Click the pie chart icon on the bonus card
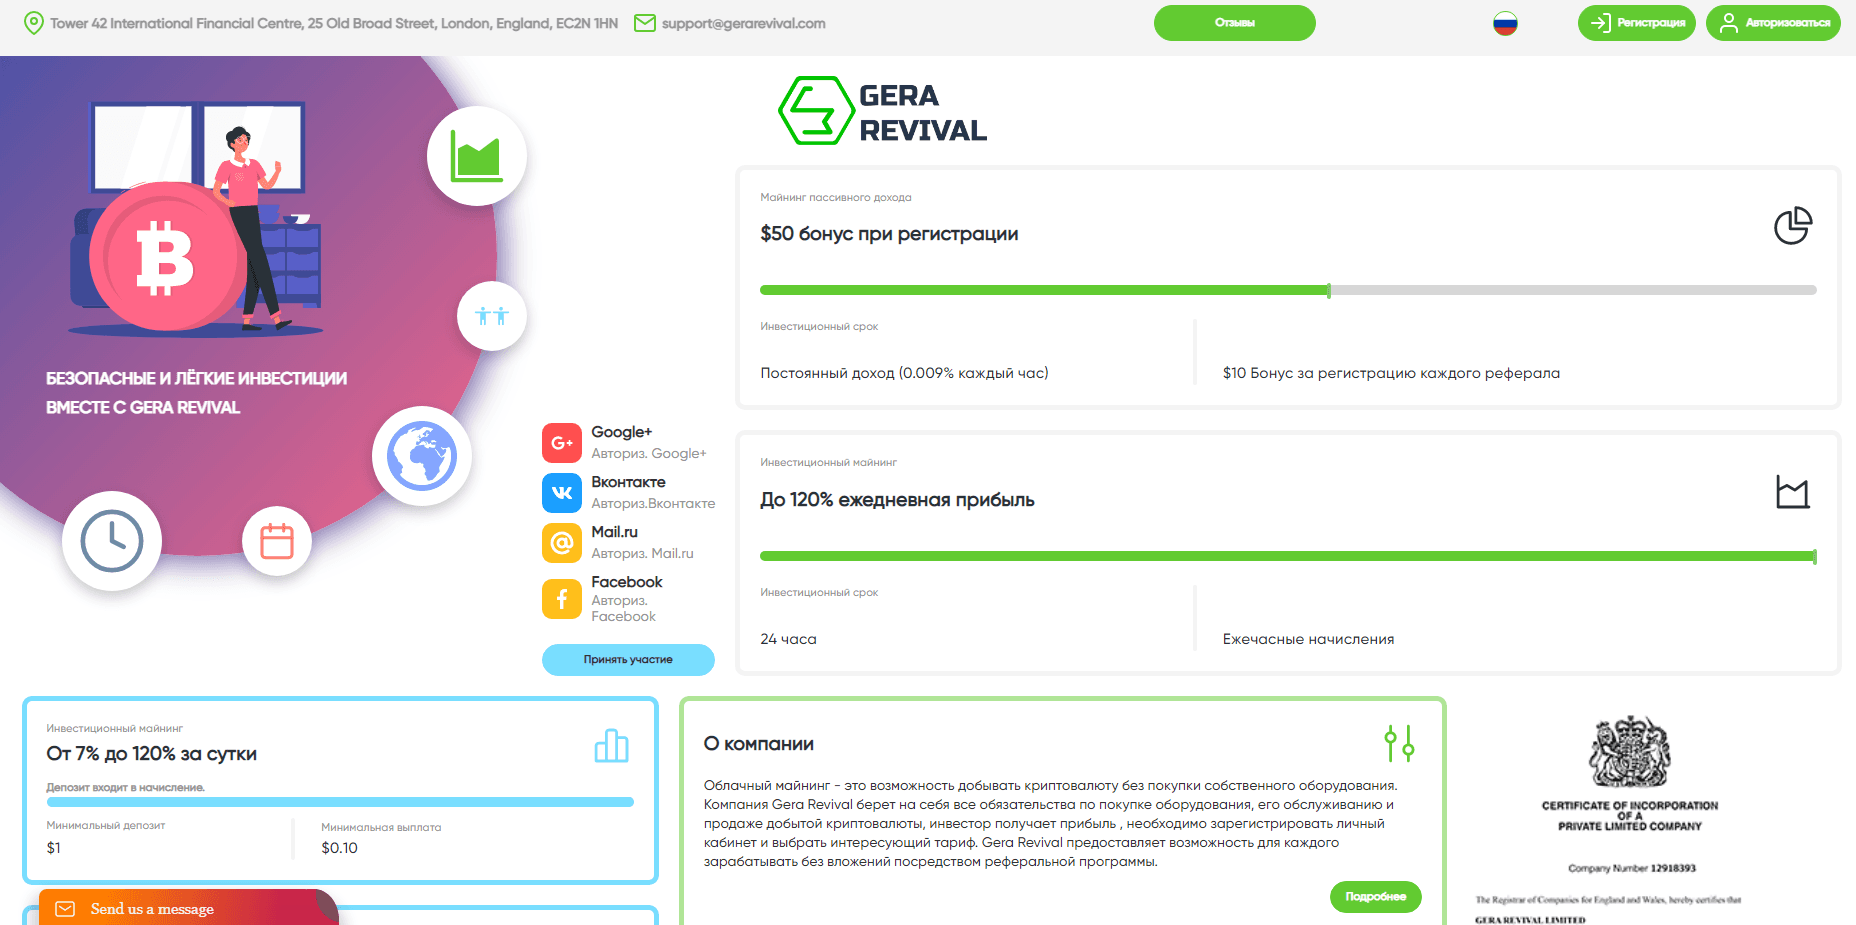1856x925 pixels. tap(1794, 226)
